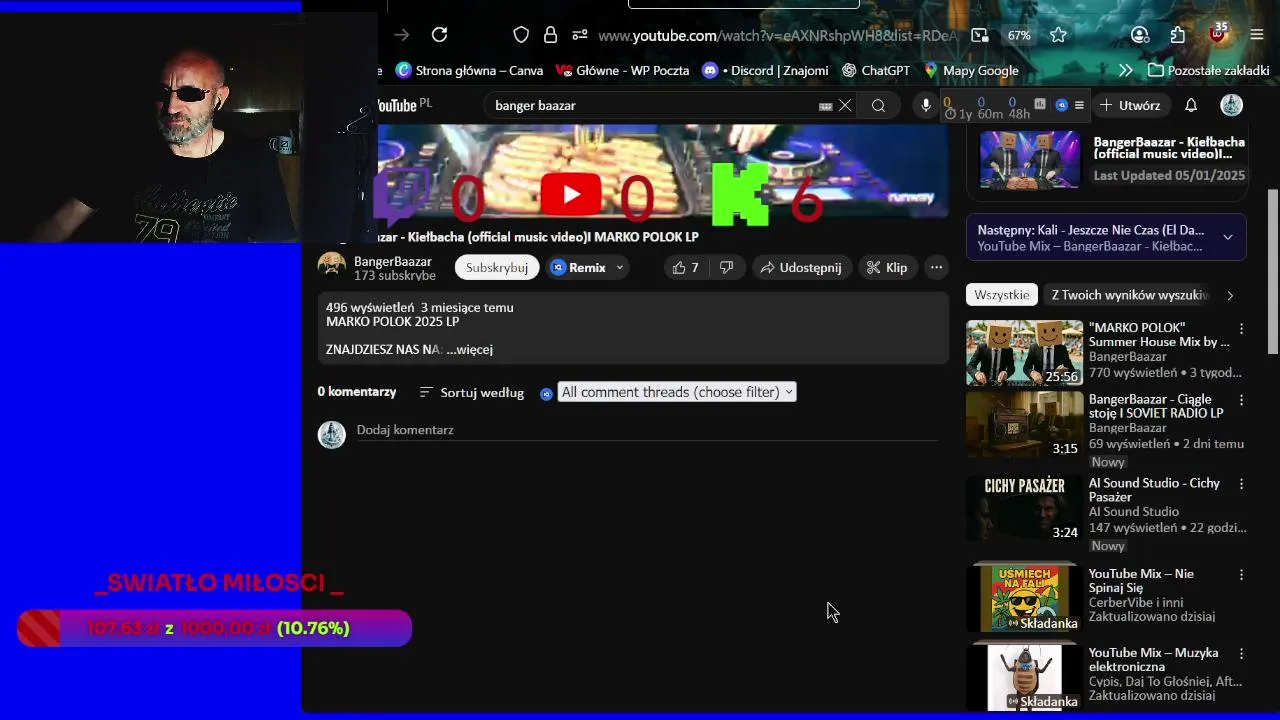This screenshot has width=1280, height=720.
Task: Open the stats chart icon in YouTube header
Action: tap(1040, 104)
